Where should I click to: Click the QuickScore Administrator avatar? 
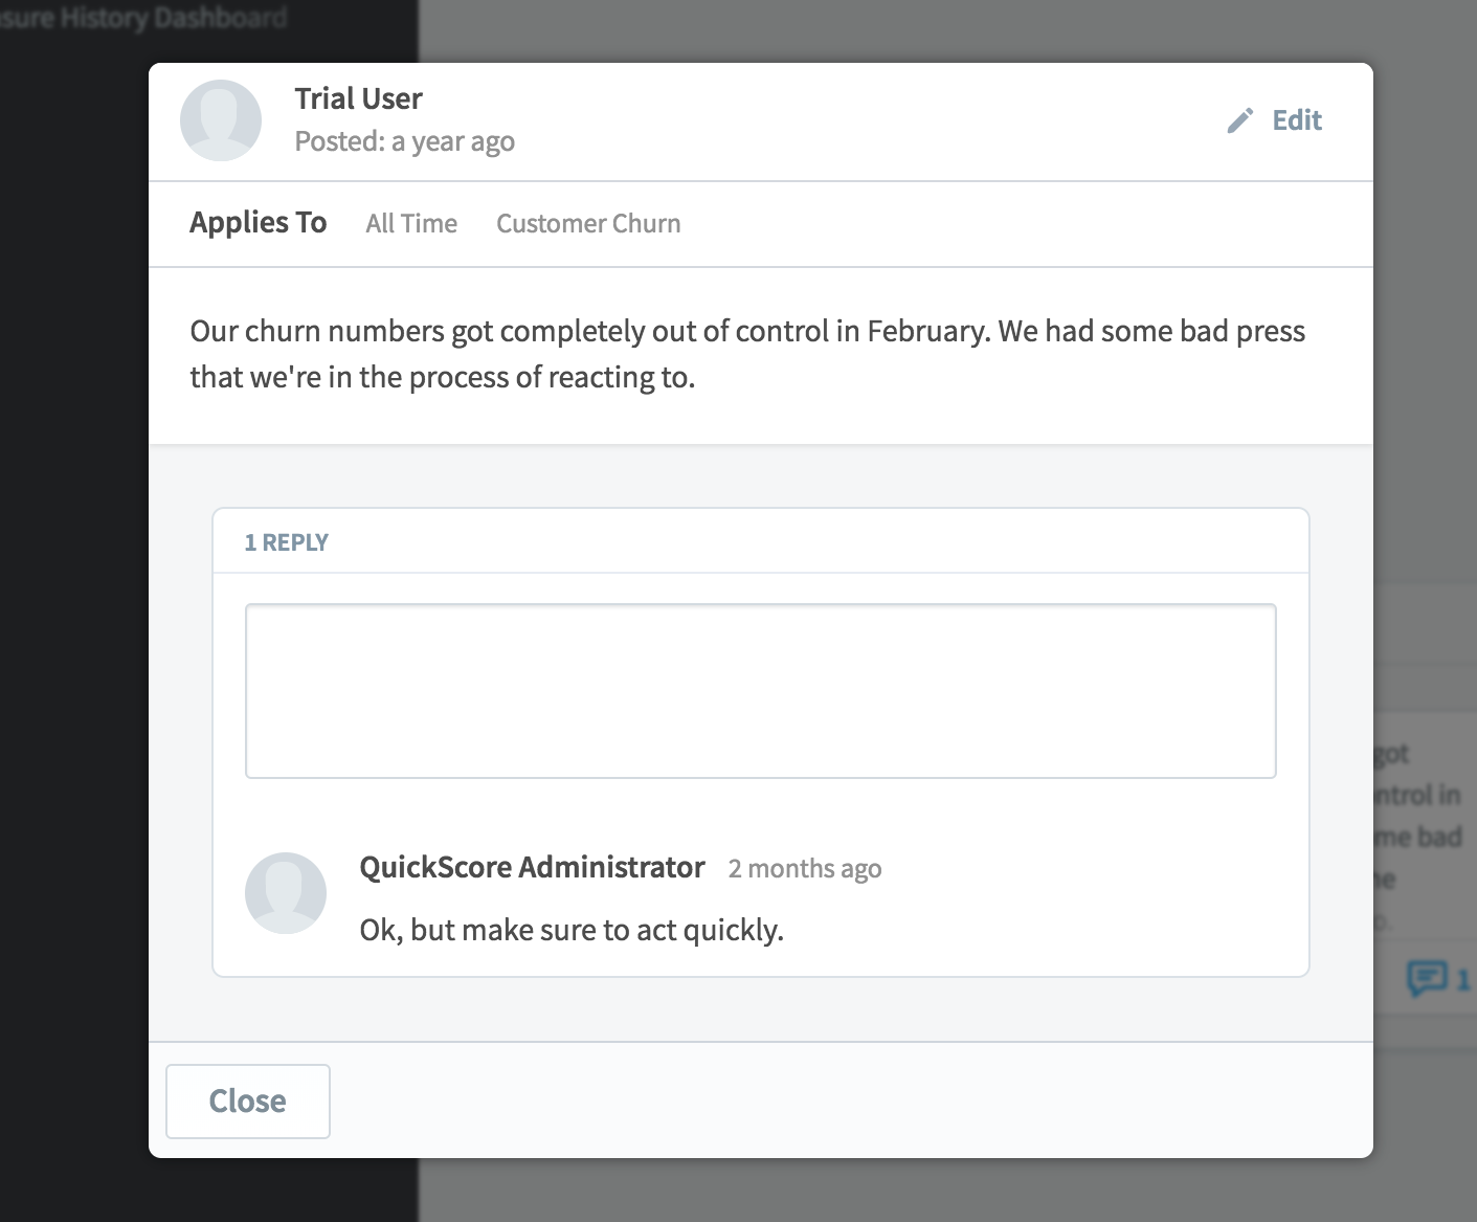click(x=286, y=893)
